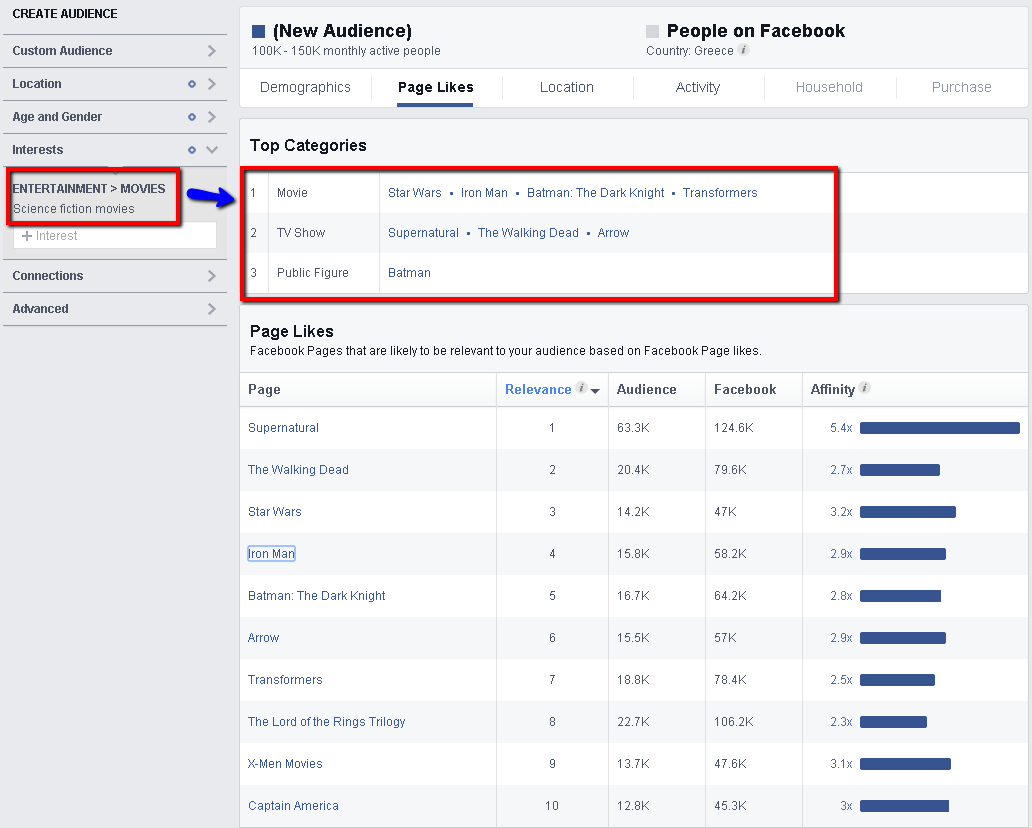Open Iron Man page in Page Likes table
This screenshot has height=828, width=1032.
[x=271, y=554]
